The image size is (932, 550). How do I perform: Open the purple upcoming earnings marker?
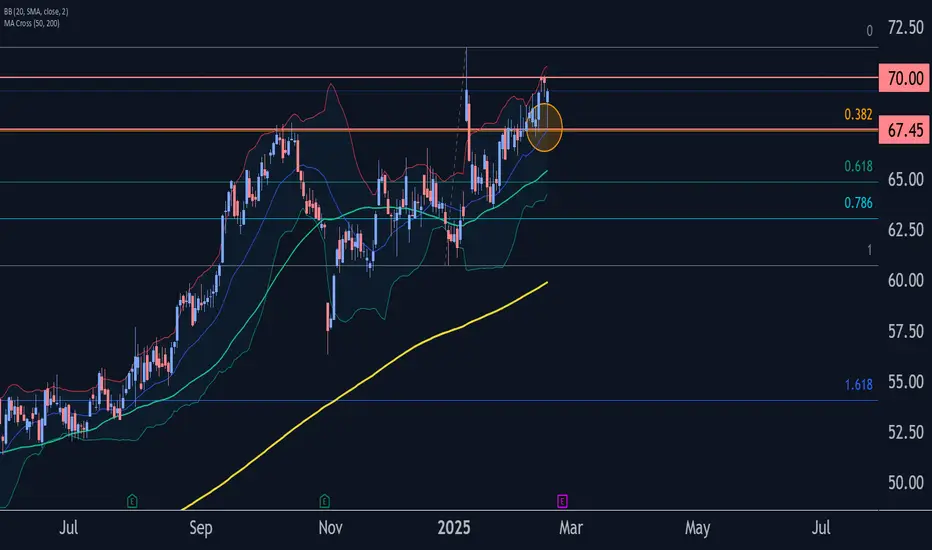click(562, 501)
